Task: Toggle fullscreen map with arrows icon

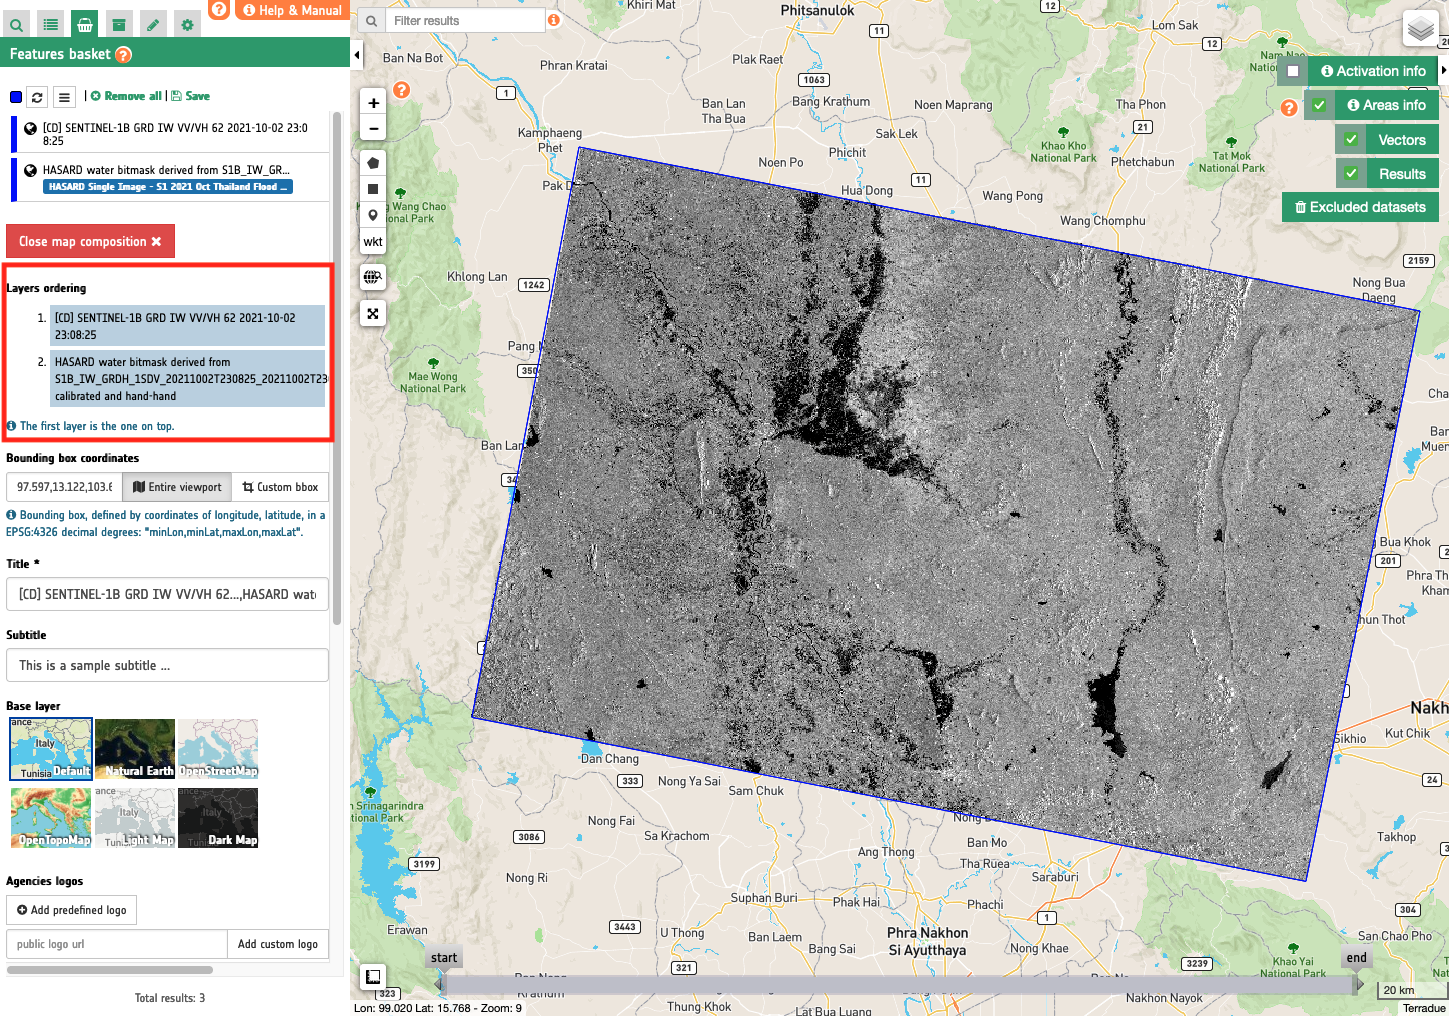Action: (373, 314)
